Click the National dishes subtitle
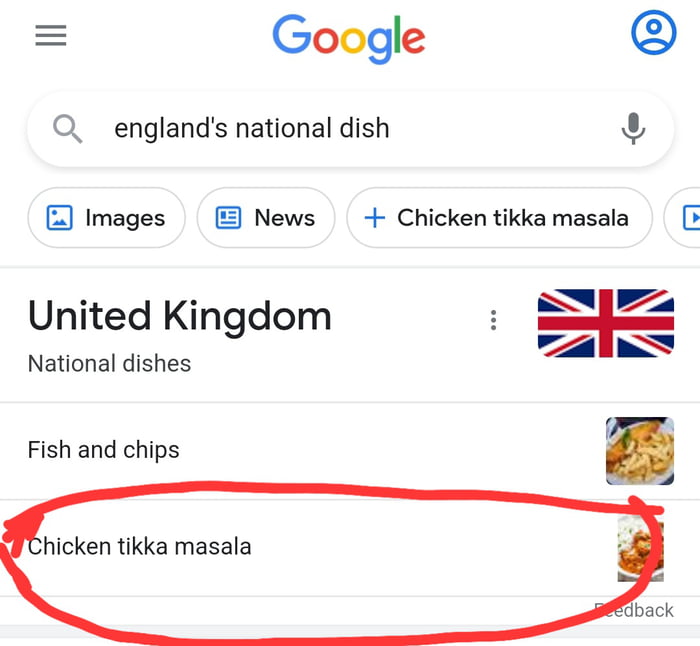 click(109, 364)
